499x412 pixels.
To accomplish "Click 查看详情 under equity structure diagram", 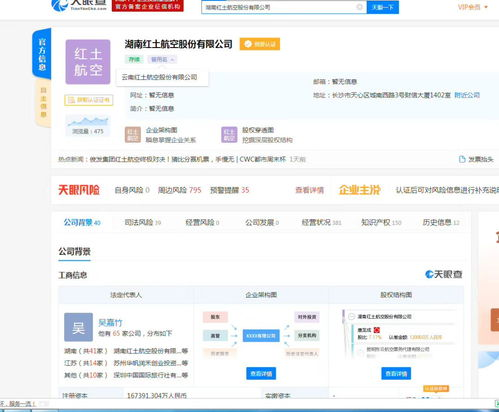I will pyautogui.click(x=396, y=374).
